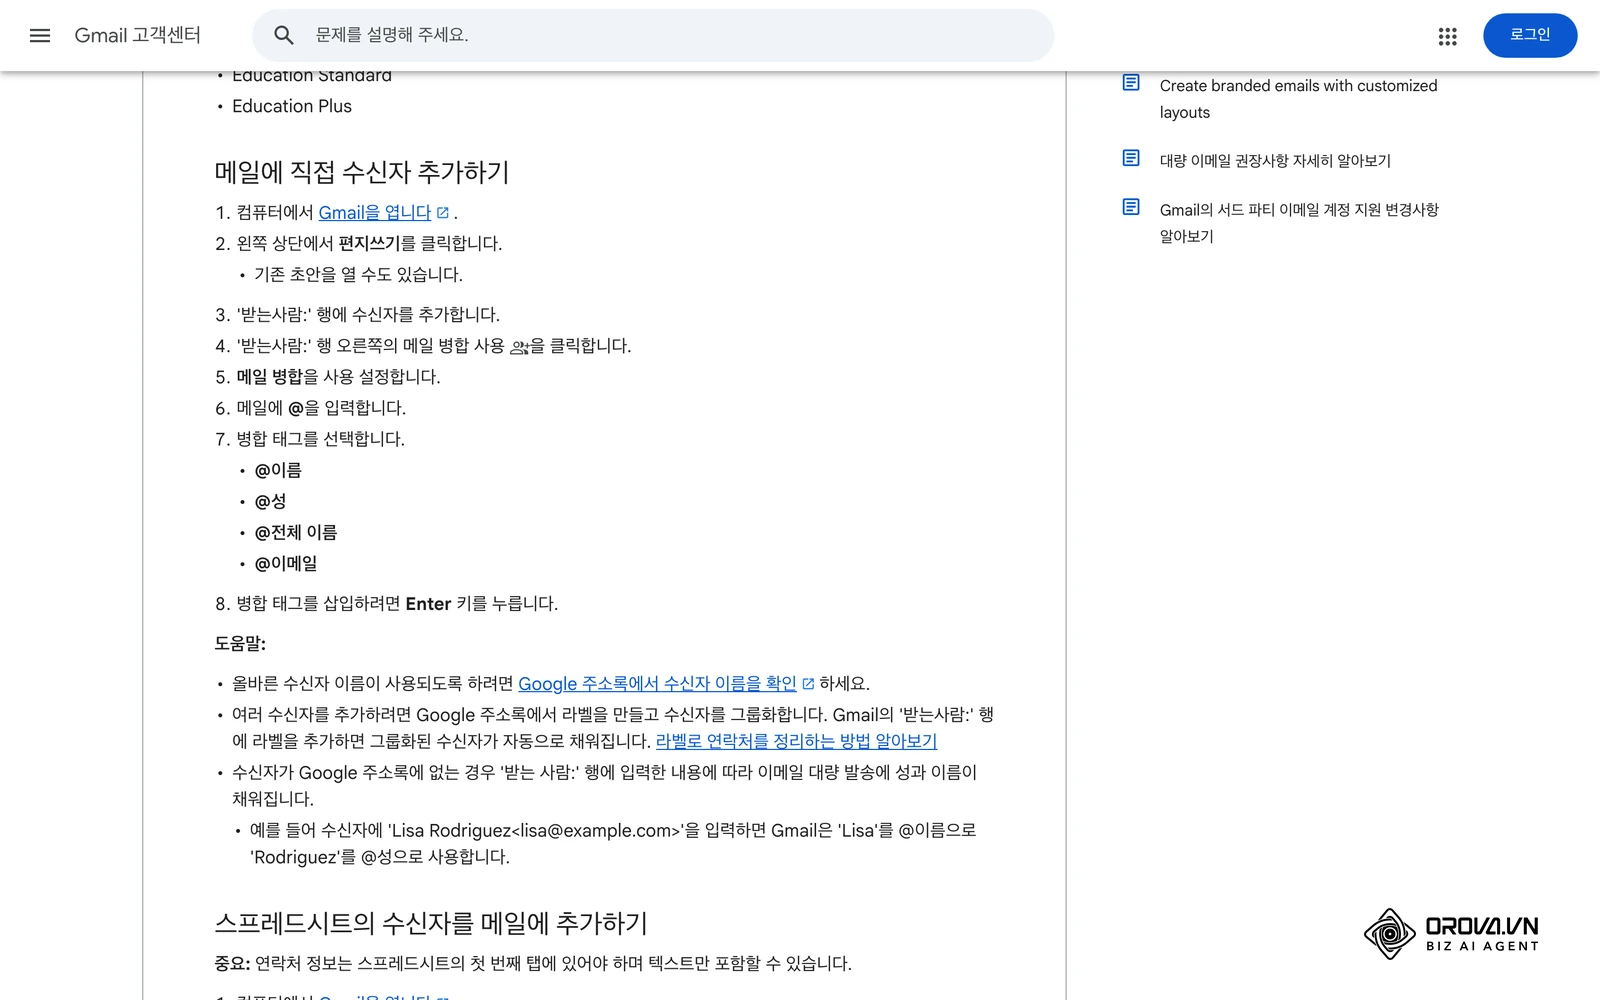
Task: Click the '중요:' label text
Action: pos(232,964)
